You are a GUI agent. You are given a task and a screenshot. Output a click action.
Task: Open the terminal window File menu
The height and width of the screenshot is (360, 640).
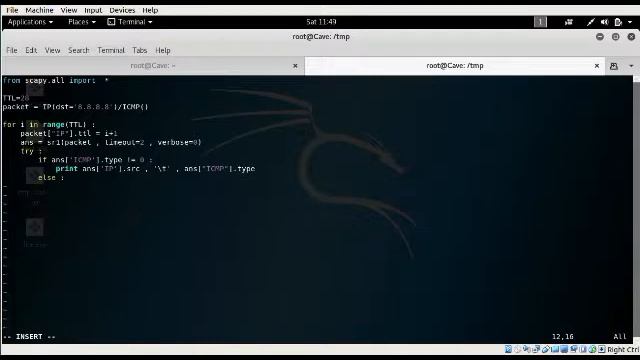[12, 50]
